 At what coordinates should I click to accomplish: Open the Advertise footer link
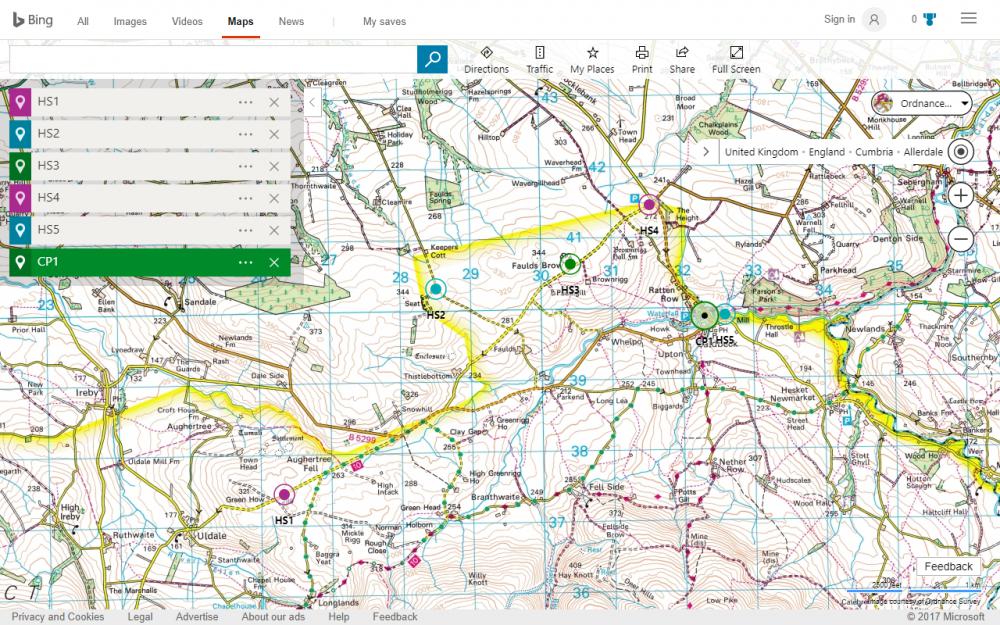(197, 617)
